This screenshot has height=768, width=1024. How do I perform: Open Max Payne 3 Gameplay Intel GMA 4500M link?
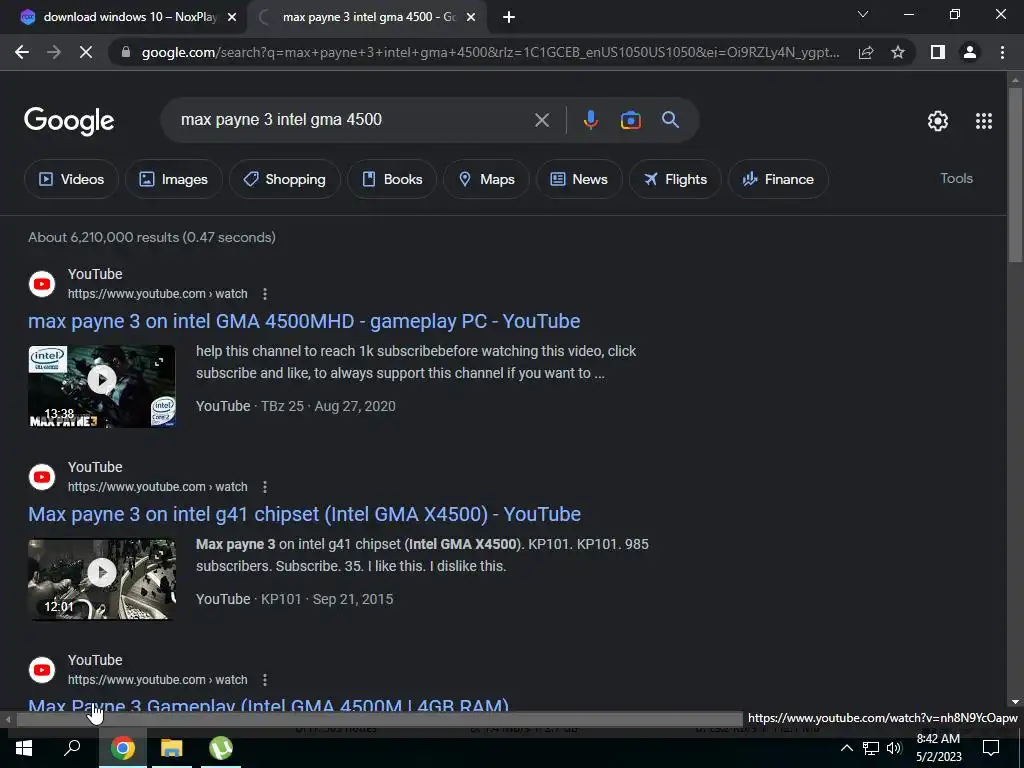(x=268, y=705)
